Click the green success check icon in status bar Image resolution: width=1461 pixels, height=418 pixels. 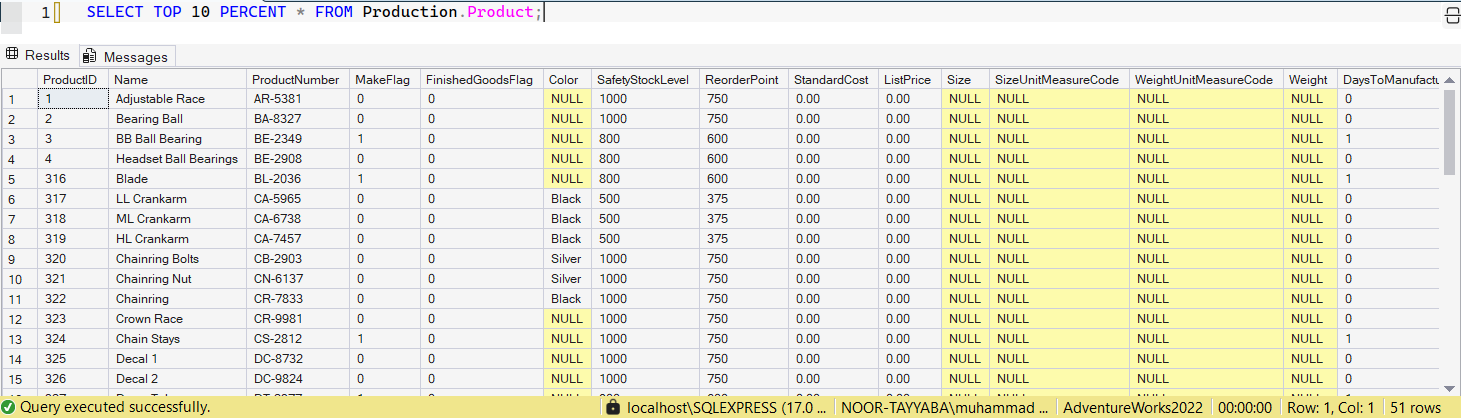pyautogui.click(x=9, y=408)
